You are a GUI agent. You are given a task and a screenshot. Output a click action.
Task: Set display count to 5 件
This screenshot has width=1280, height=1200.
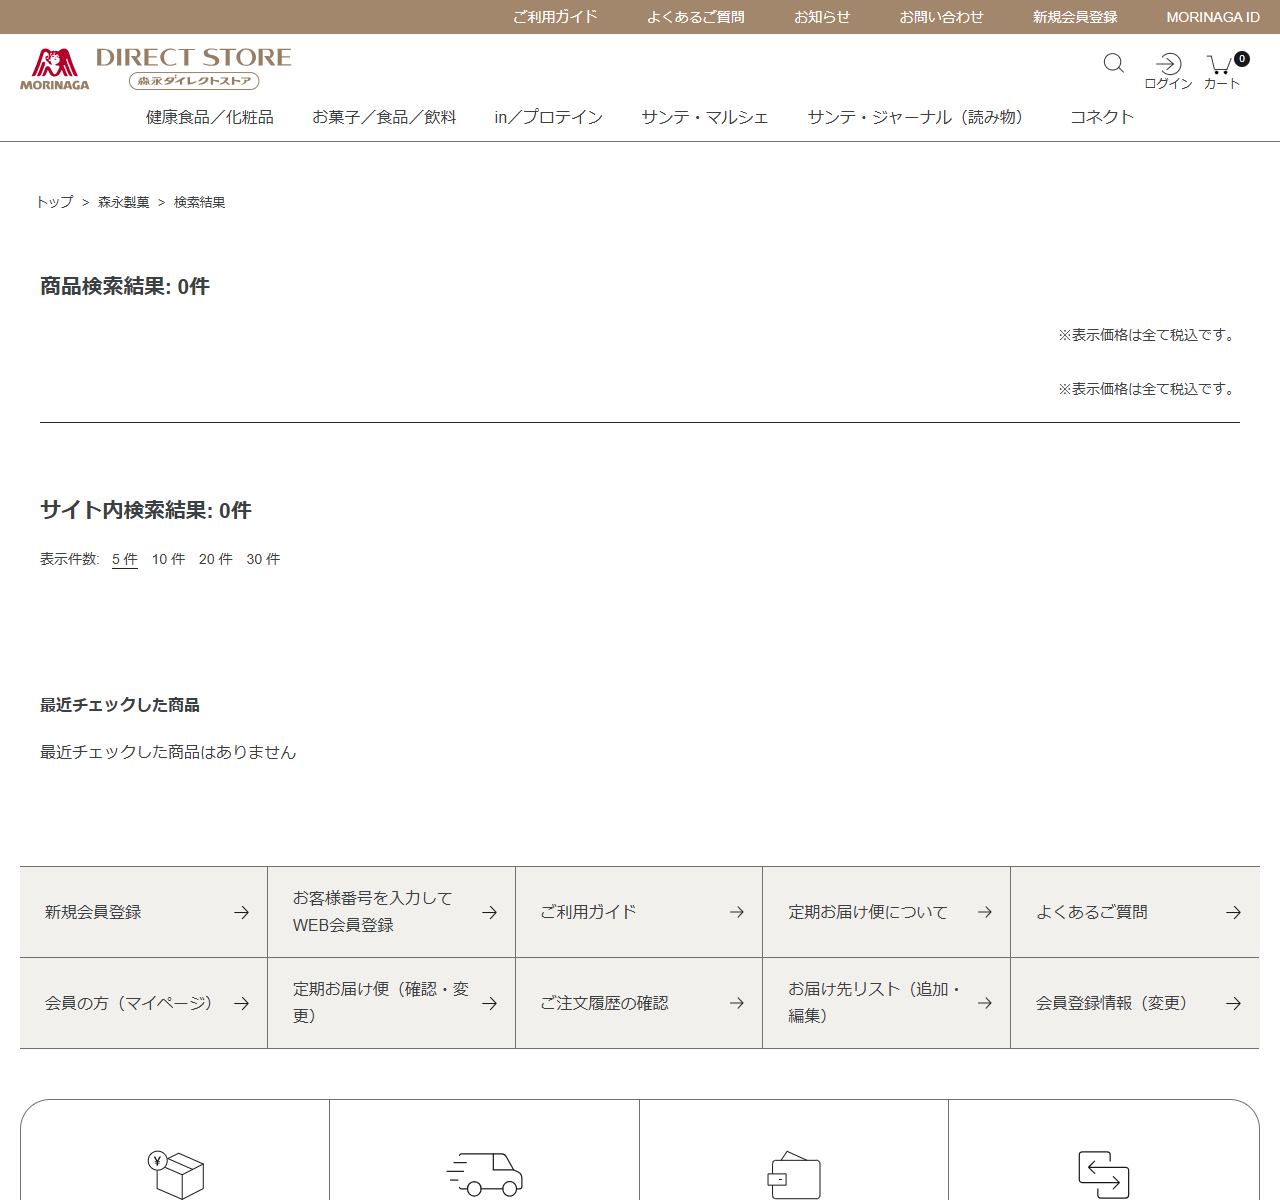125,559
